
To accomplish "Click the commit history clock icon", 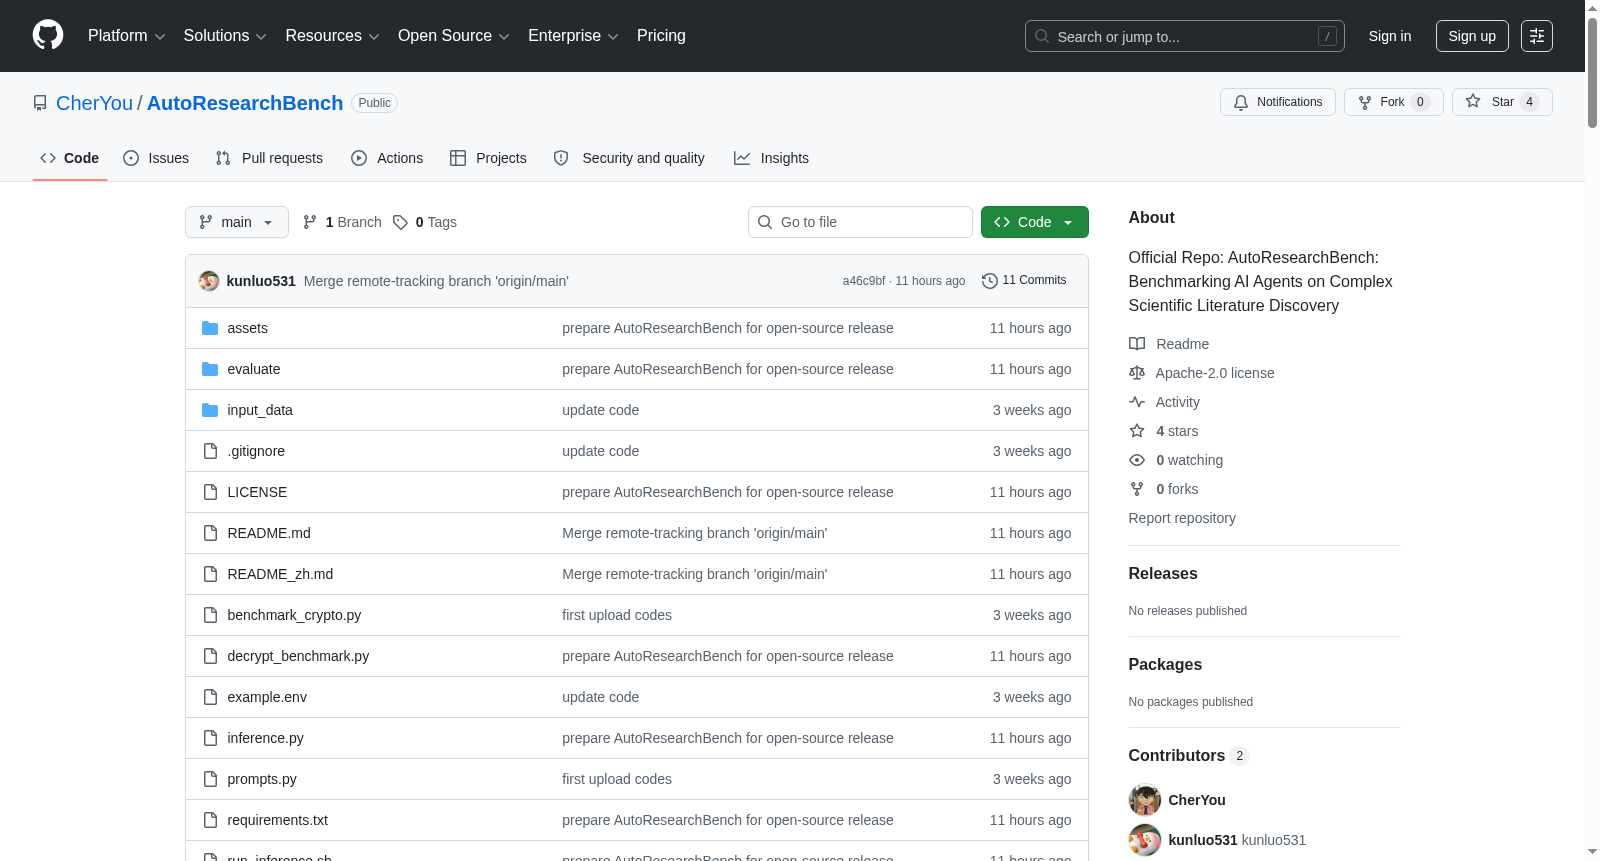I will [x=990, y=281].
